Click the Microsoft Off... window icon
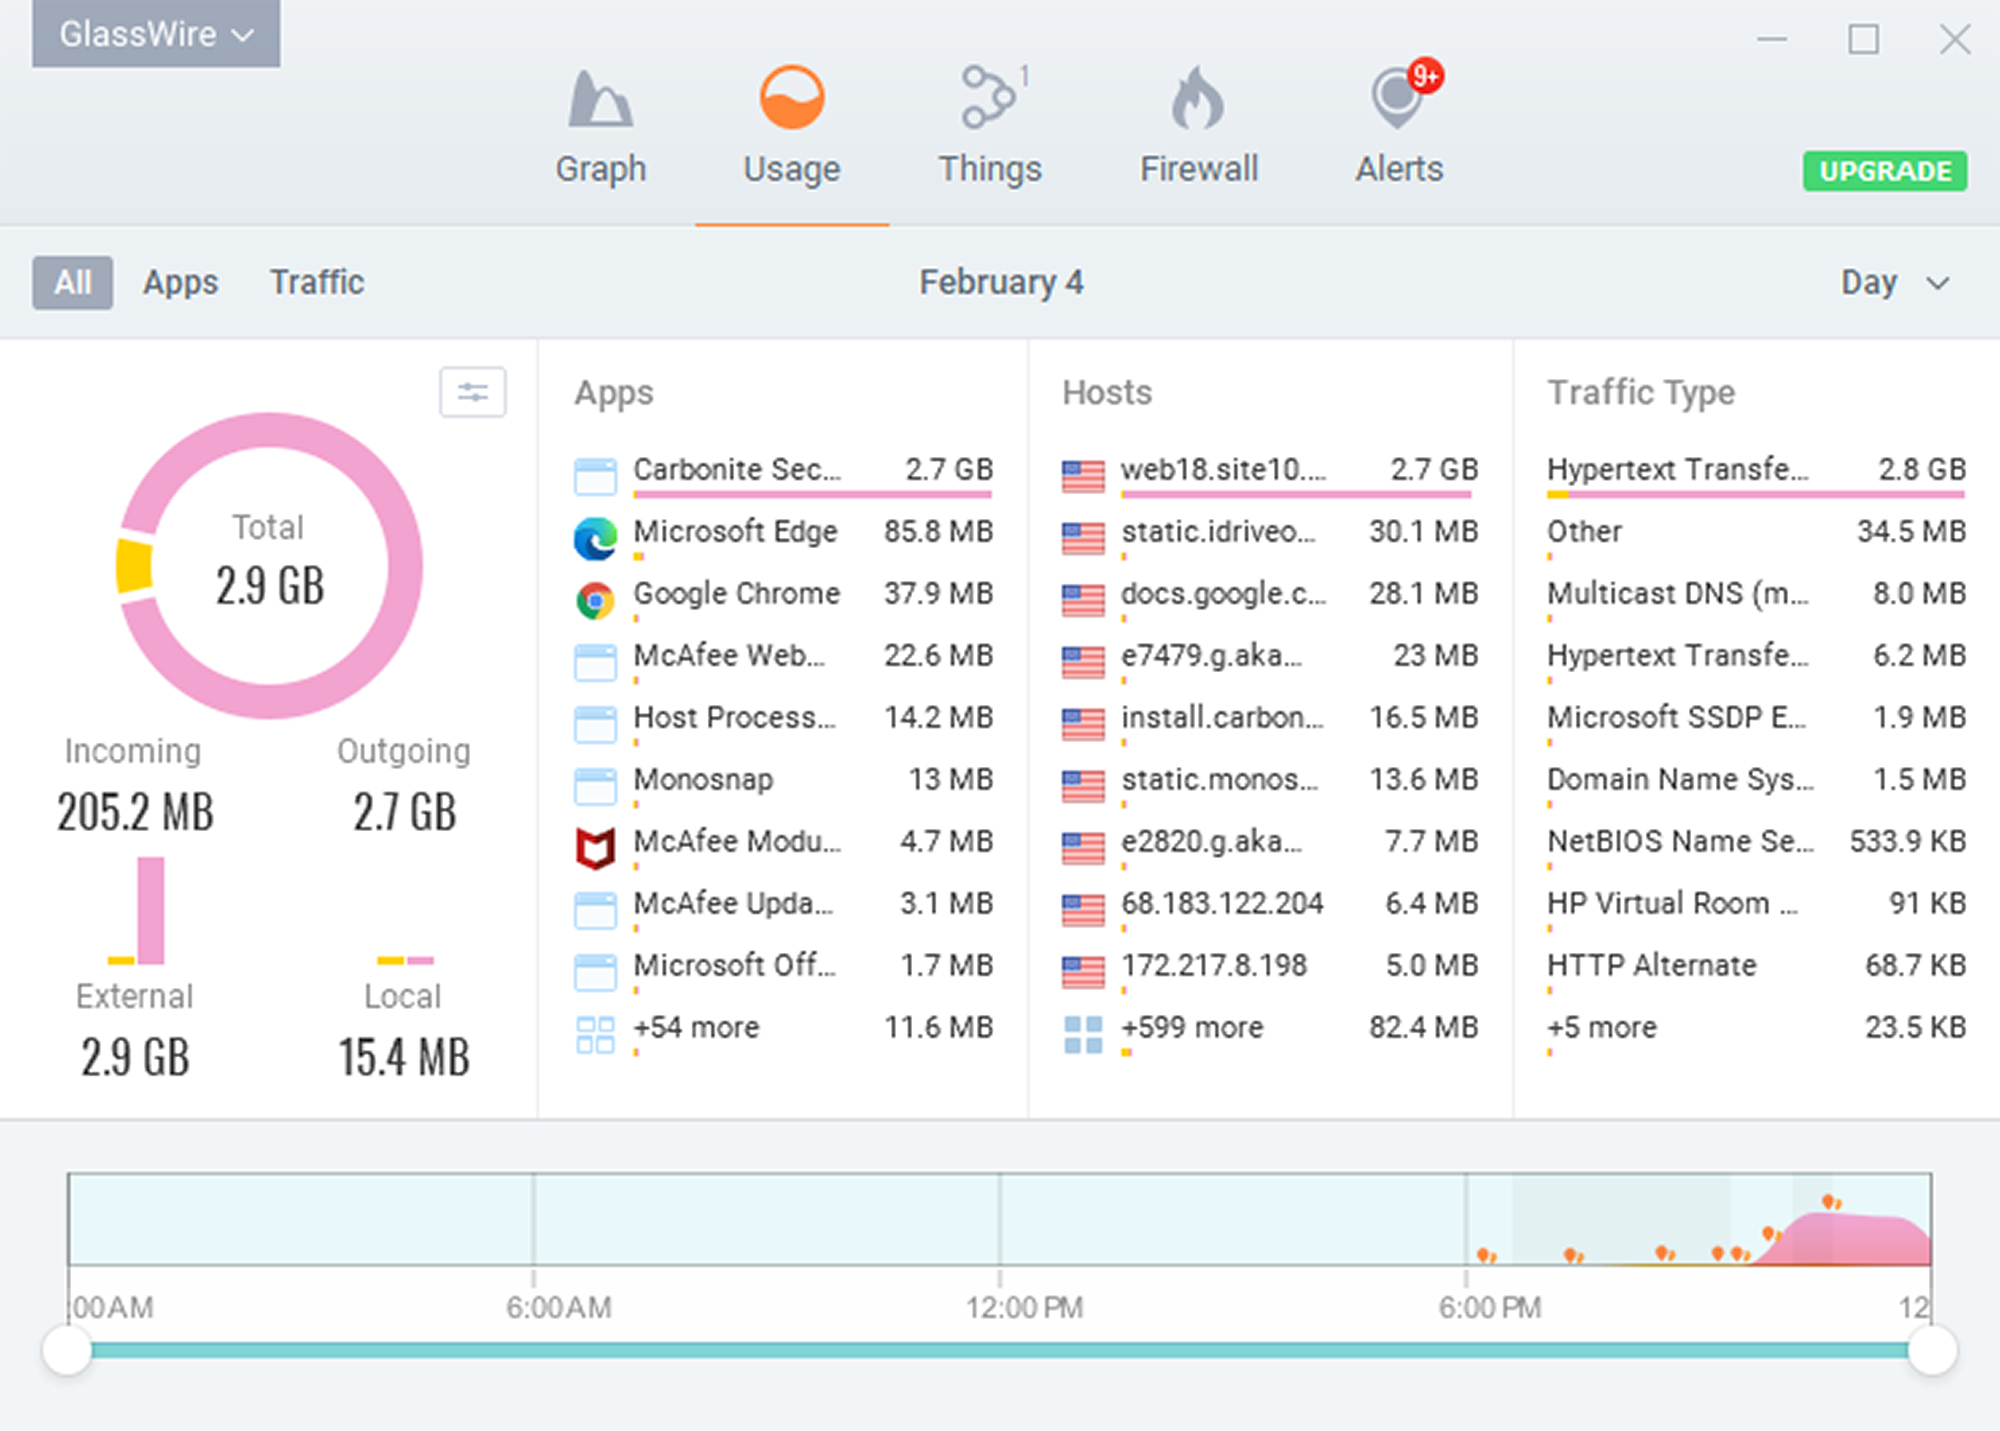This screenshot has height=1431, width=2000. (x=595, y=972)
